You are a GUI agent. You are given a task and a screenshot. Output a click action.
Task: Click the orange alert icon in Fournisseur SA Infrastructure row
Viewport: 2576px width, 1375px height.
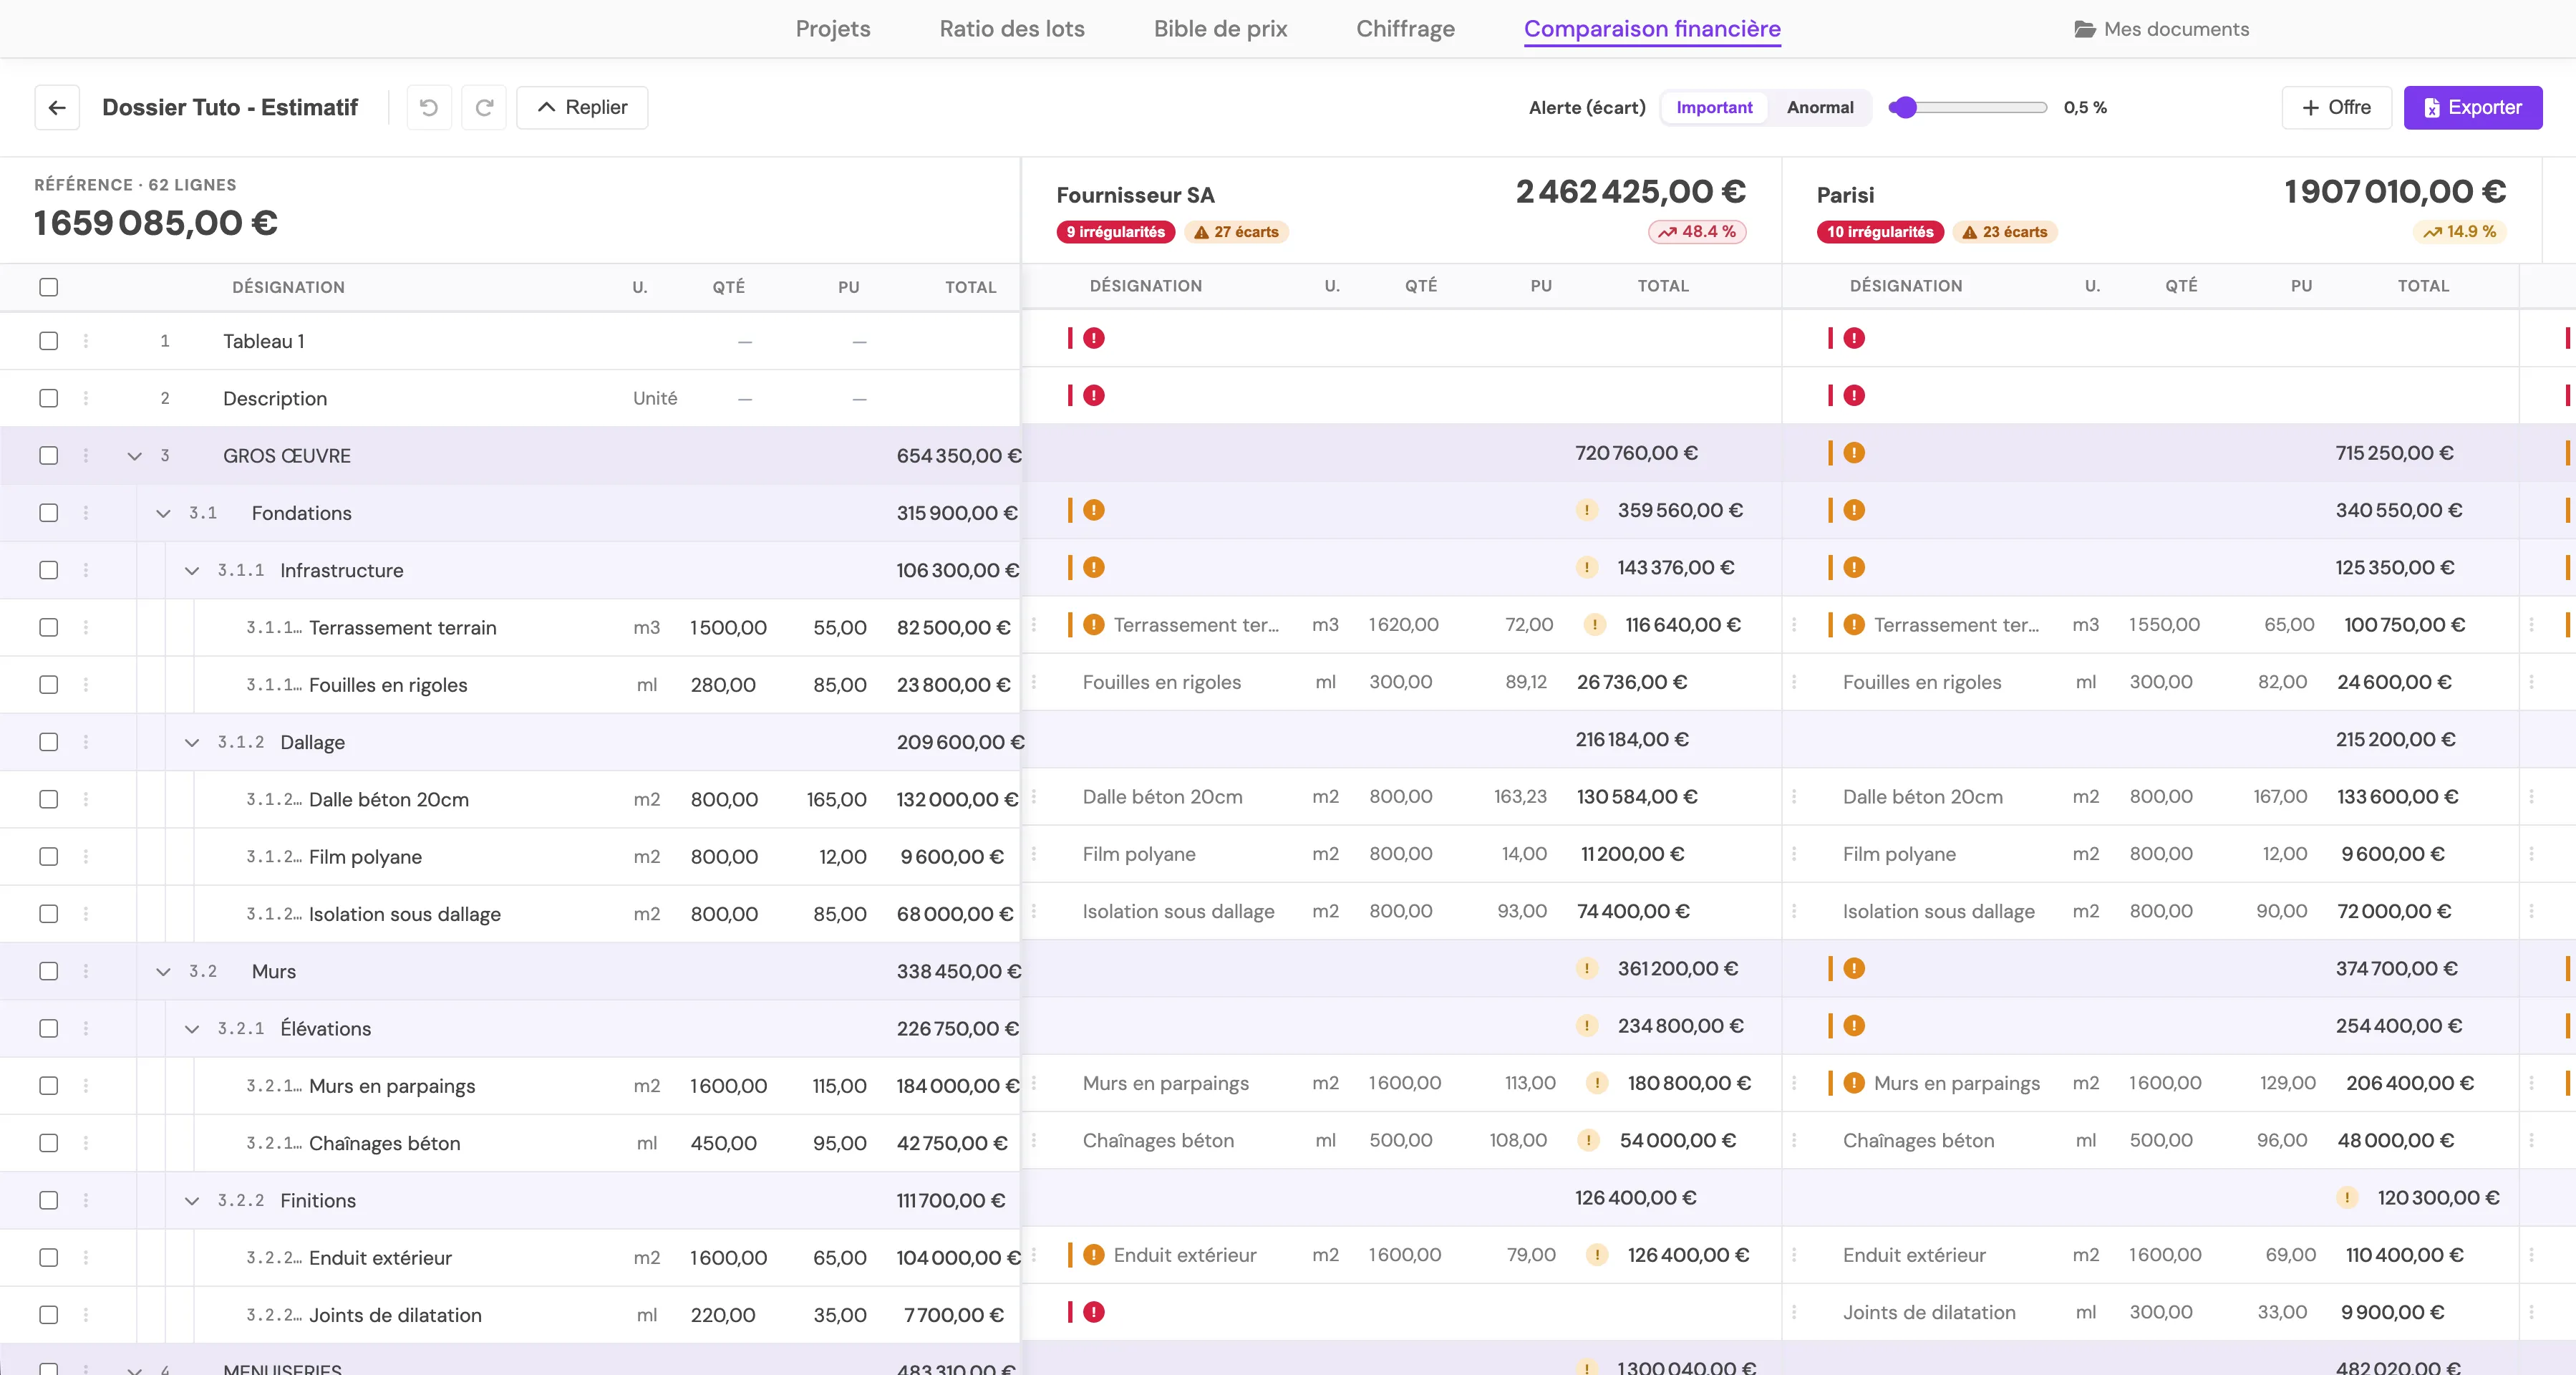click(1094, 568)
